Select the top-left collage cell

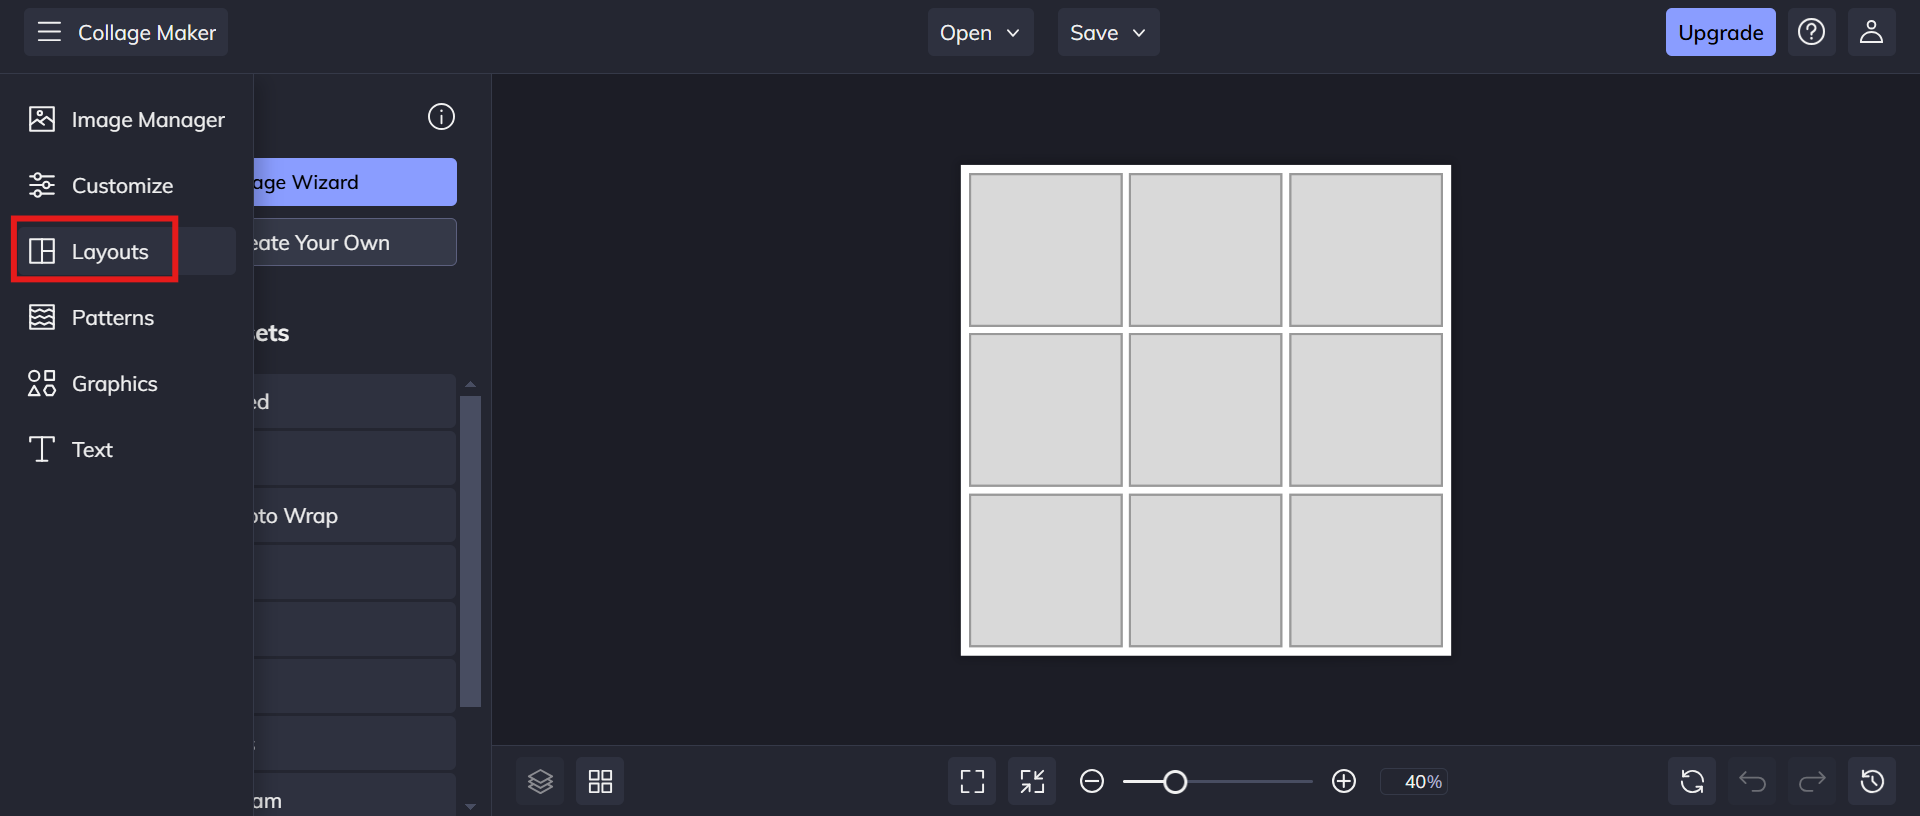click(1046, 250)
